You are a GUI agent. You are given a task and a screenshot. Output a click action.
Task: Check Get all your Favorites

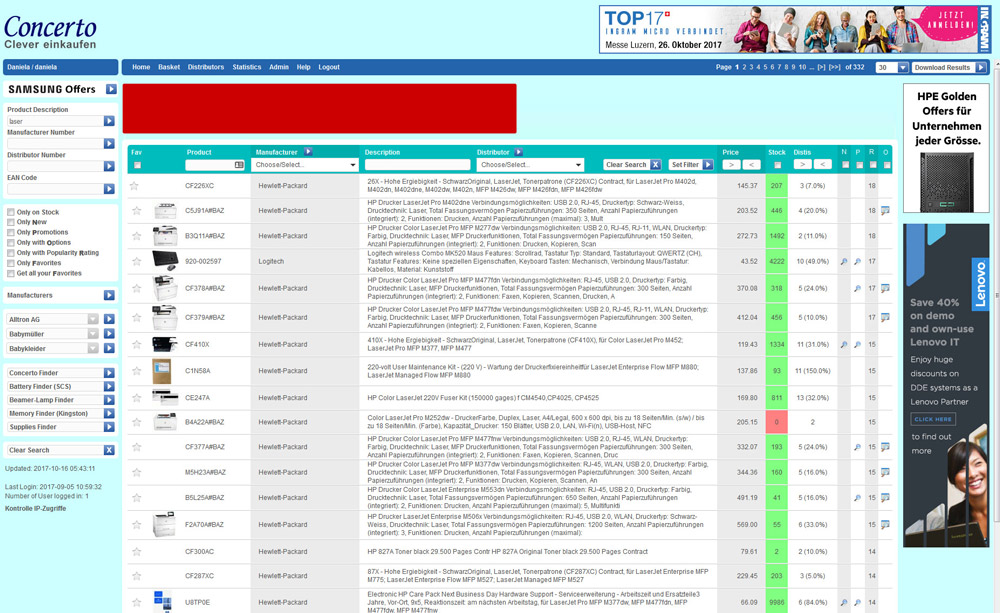click(x=11, y=274)
